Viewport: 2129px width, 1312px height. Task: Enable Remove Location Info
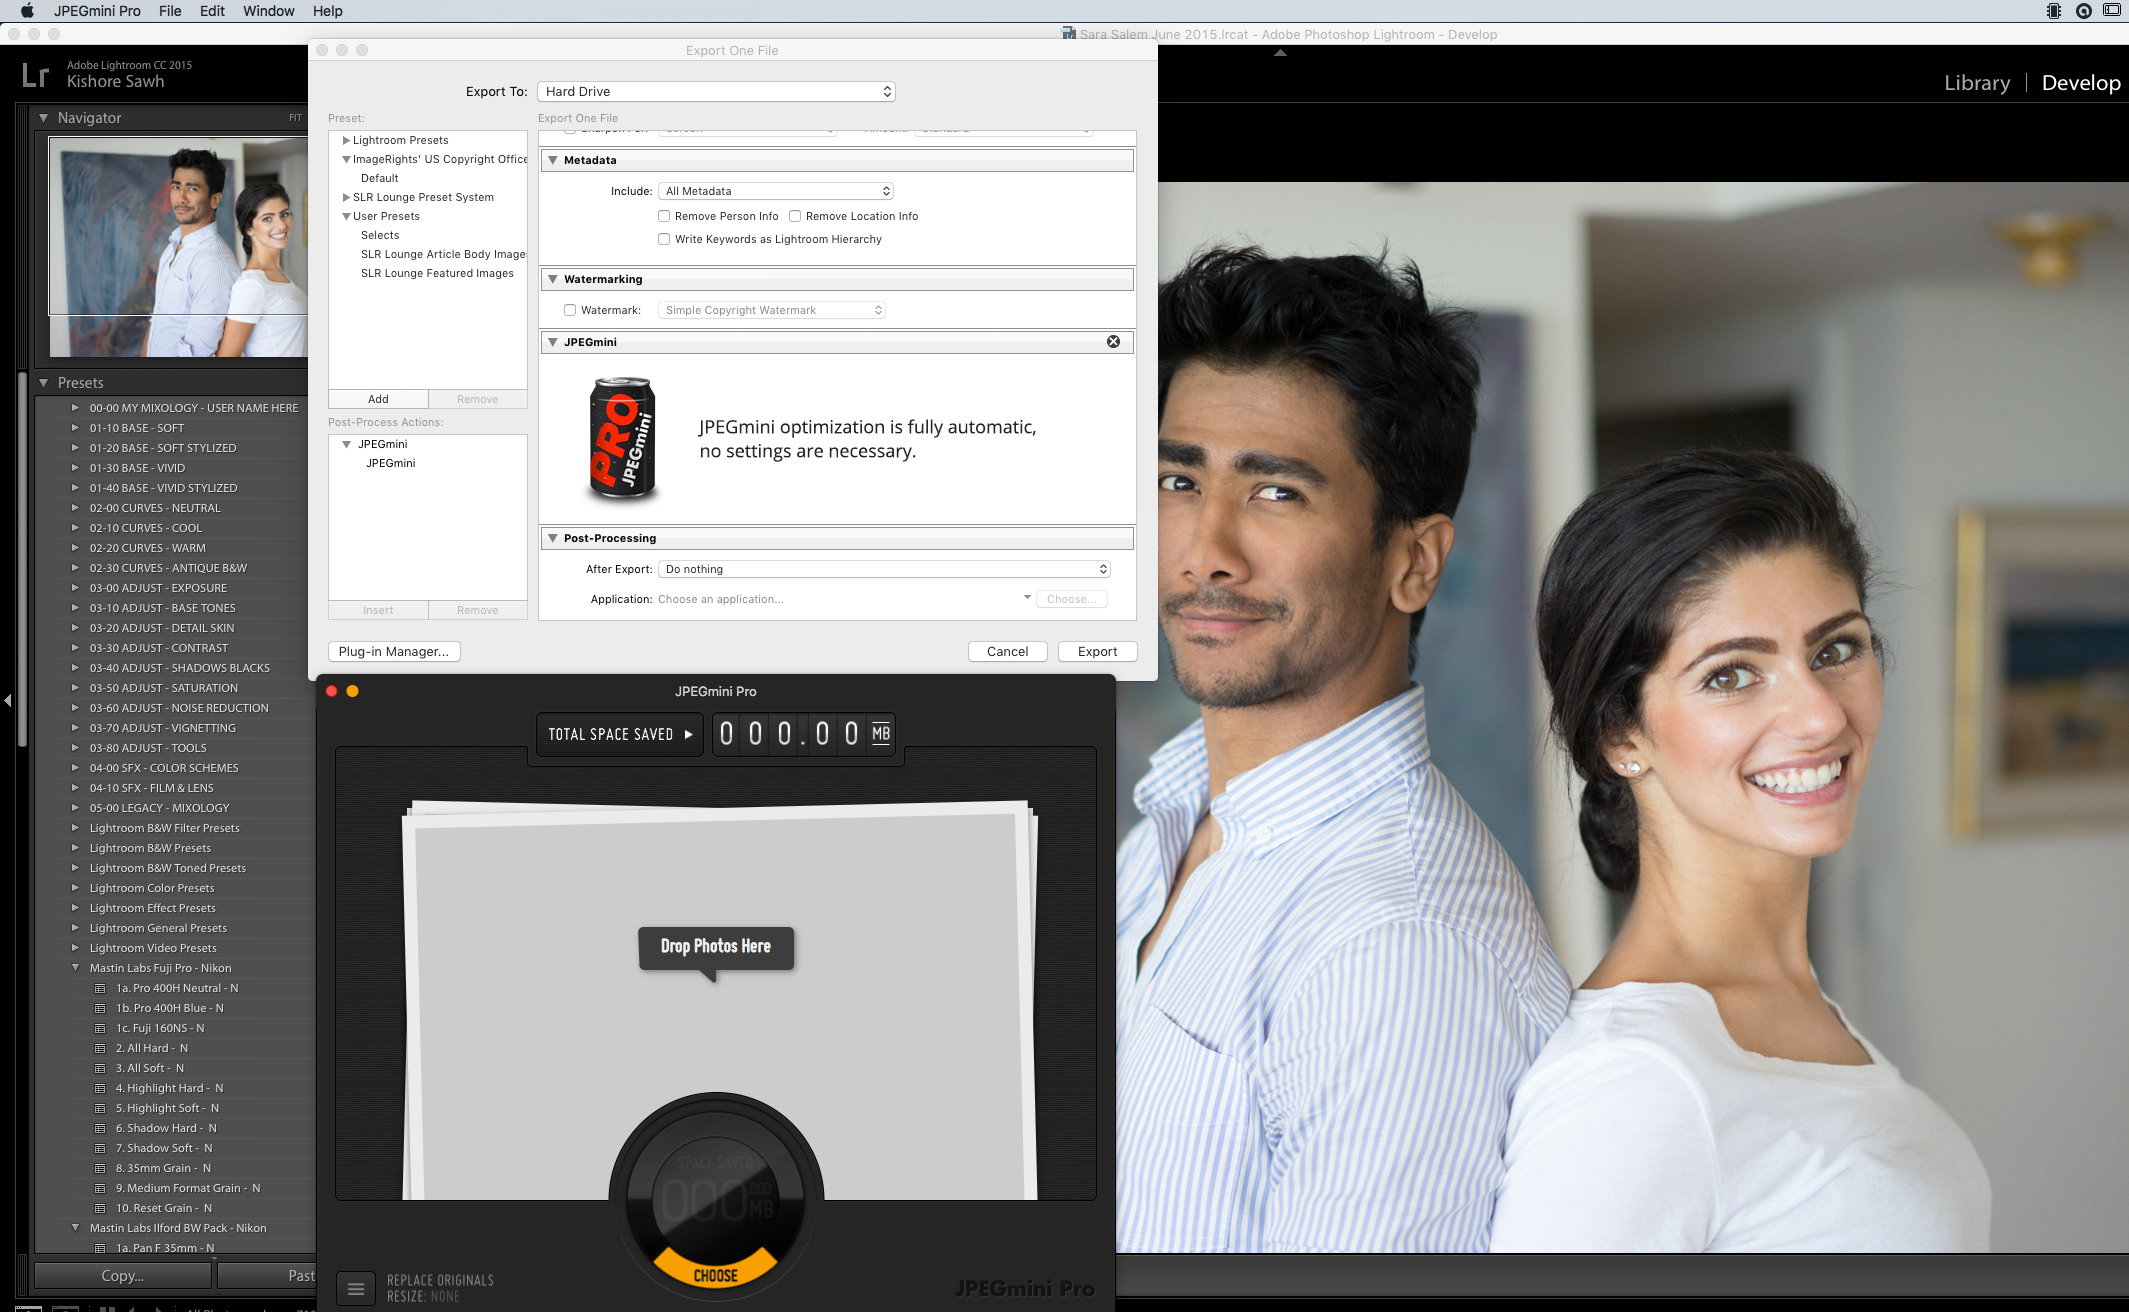click(795, 216)
